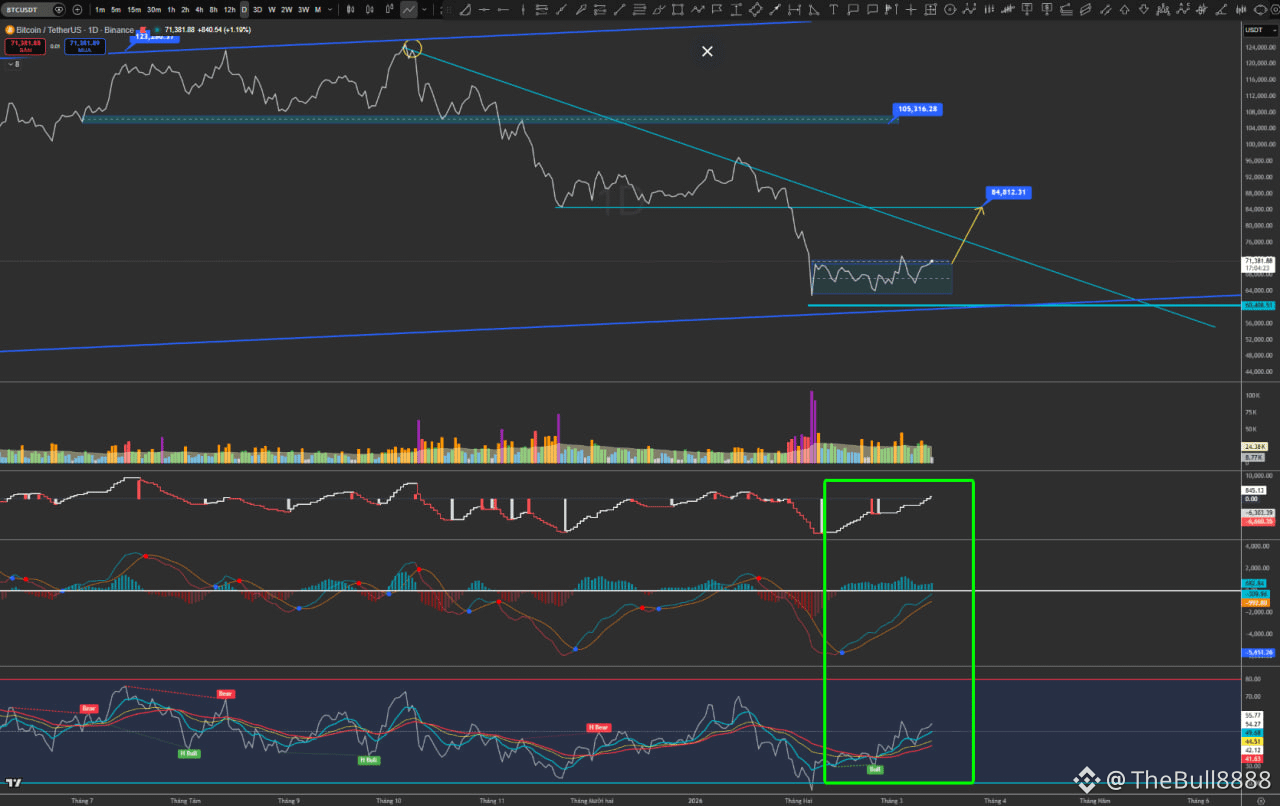Click the red sell price button
The width and height of the screenshot is (1280, 806).
coord(26,46)
